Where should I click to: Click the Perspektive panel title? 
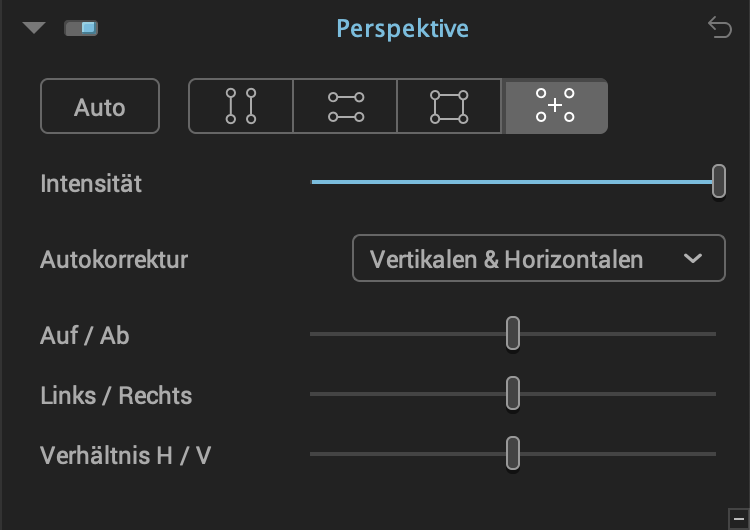402,28
